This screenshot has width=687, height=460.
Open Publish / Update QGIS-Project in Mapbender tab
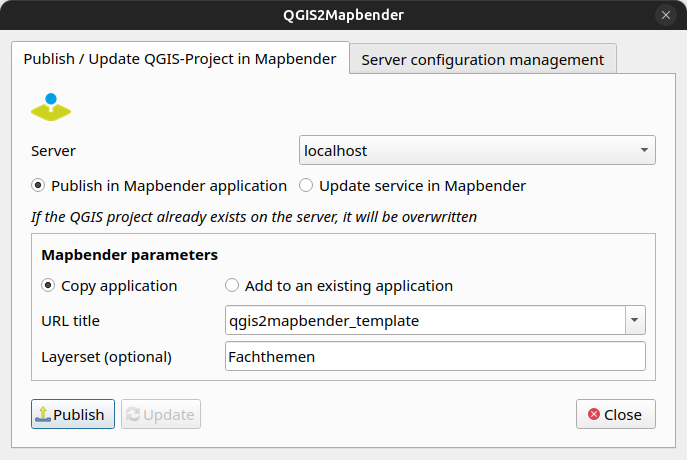click(x=180, y=58)
